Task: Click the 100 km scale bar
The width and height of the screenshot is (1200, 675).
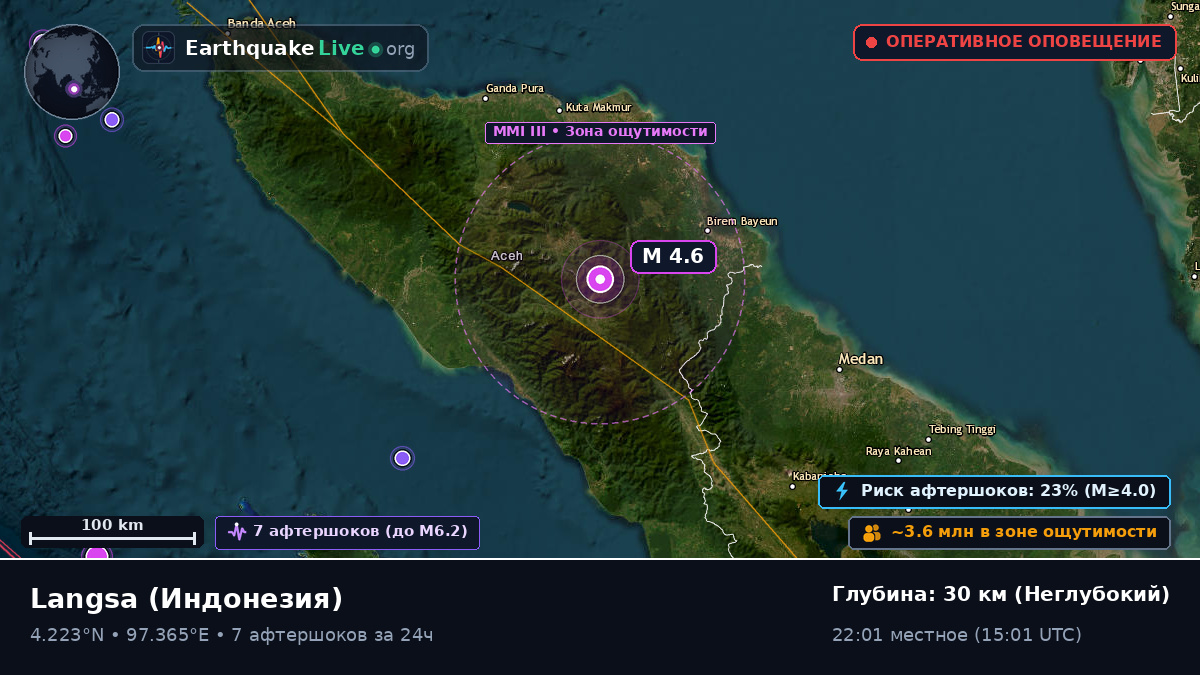Action: click(x=112, y=532)
